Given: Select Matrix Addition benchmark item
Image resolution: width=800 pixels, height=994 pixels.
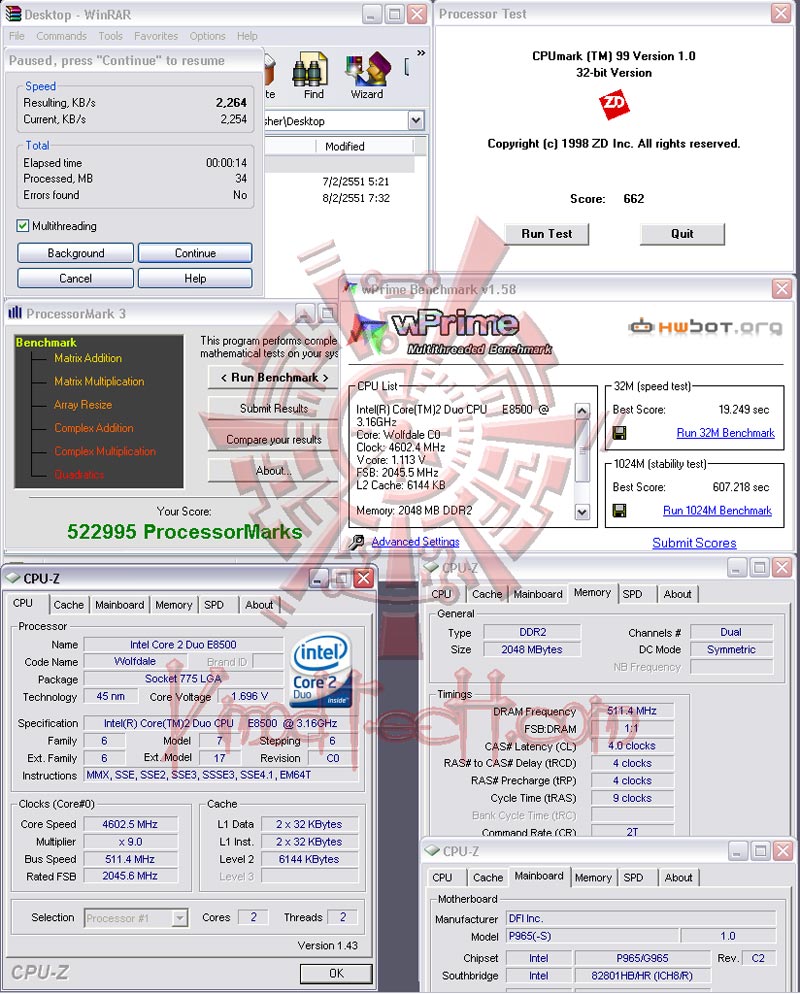Looking at the screenshot, I should 87,358.
